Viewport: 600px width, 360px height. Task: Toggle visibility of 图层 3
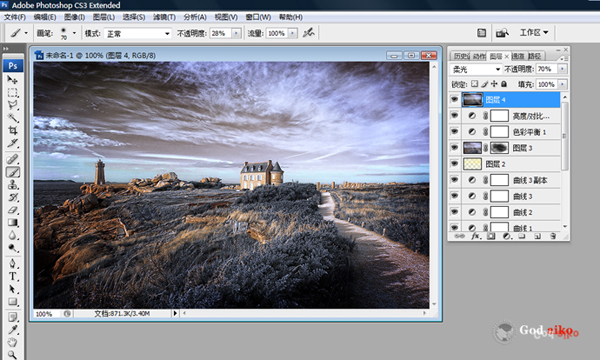(x=455, y=148)
